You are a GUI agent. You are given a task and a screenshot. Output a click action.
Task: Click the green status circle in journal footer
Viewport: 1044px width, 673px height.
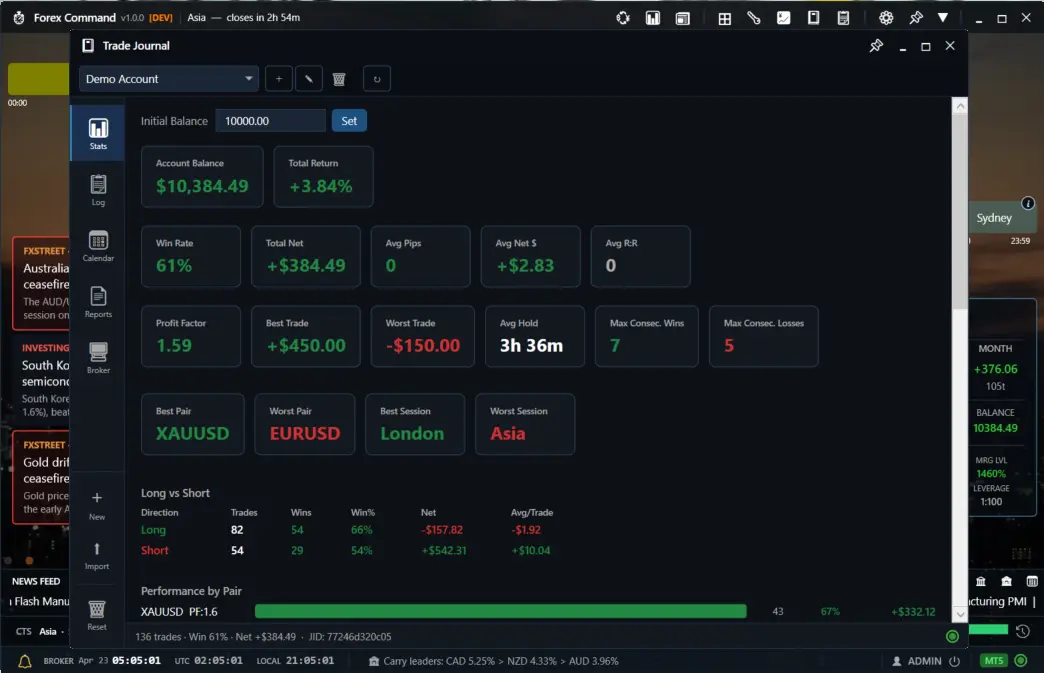point(952,636)
